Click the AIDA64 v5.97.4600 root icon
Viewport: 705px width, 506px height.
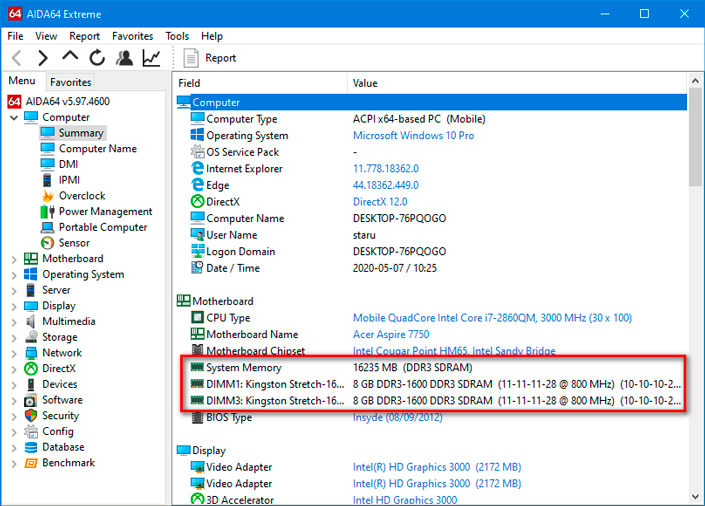[14, 101]
